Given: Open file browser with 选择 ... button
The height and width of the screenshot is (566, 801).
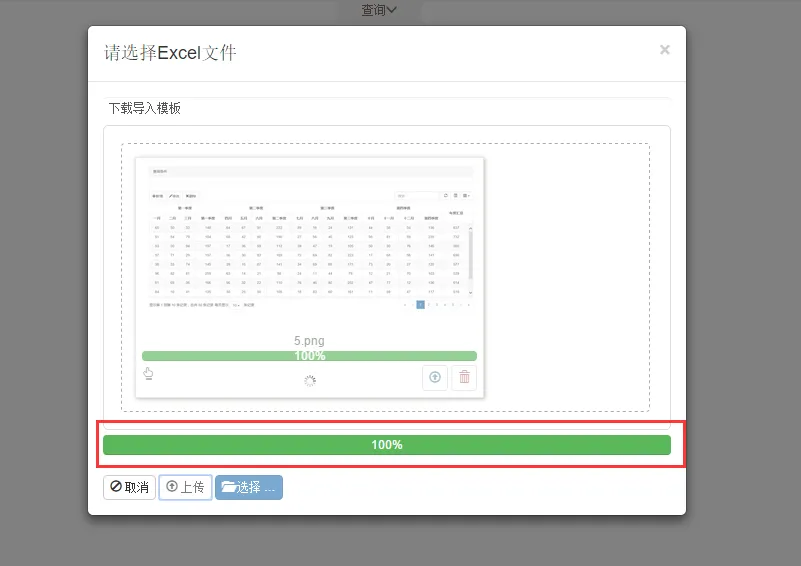Looking at the screenshot, I should tap(249, 487).
